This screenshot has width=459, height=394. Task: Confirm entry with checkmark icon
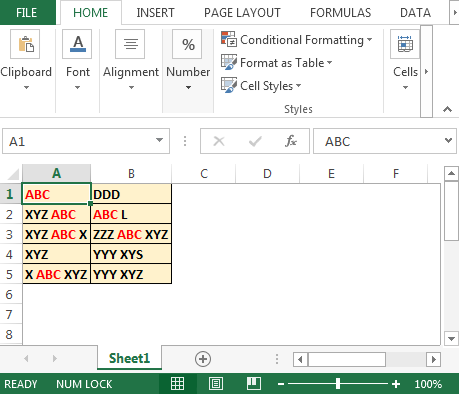pos(255,141)
